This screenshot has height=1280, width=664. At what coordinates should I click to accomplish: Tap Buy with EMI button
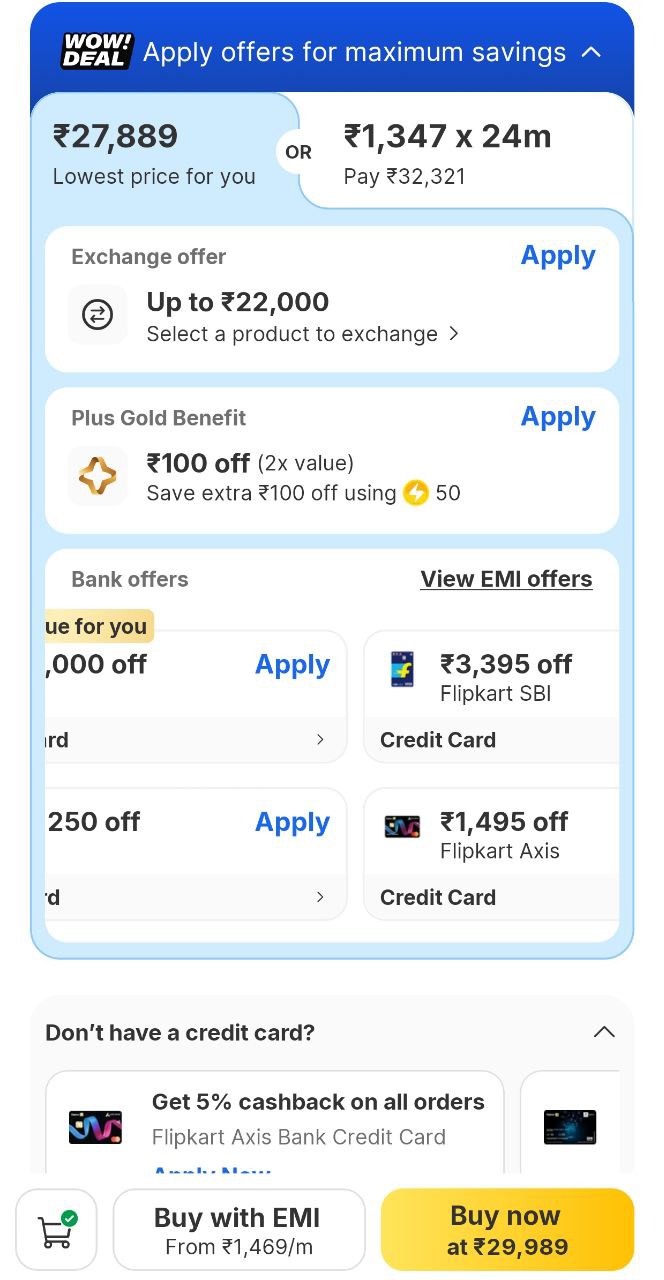(238, 1230)
